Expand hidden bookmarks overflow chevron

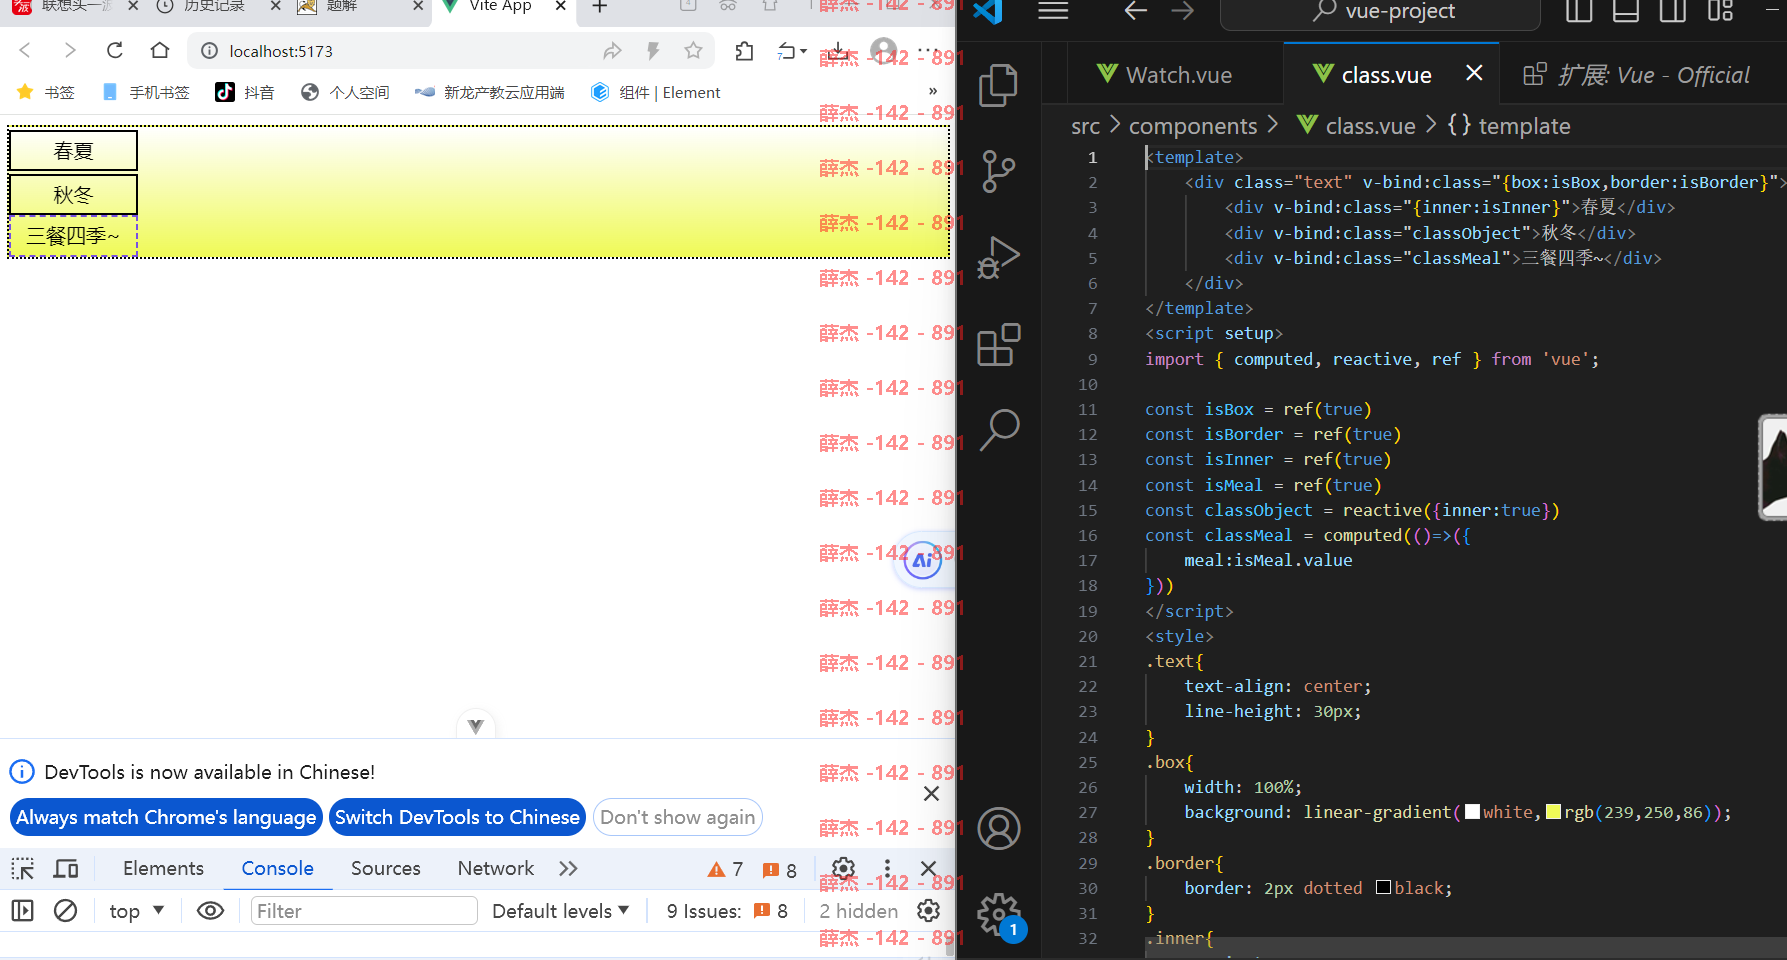[933, 92]
